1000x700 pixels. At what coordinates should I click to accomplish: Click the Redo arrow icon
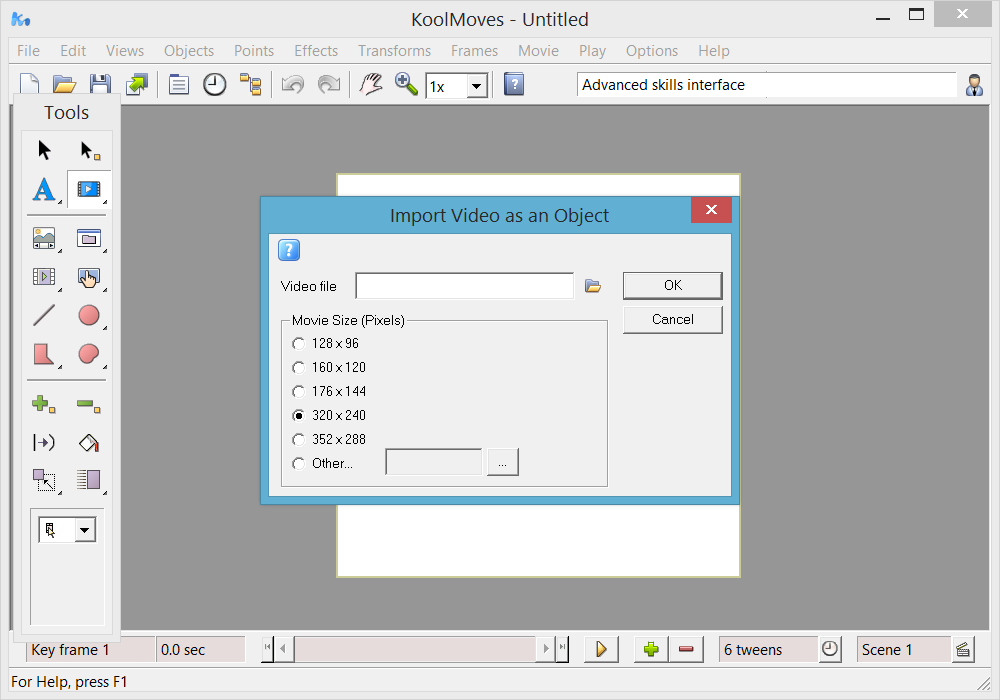pyautogui.click(x=329, y=84)
